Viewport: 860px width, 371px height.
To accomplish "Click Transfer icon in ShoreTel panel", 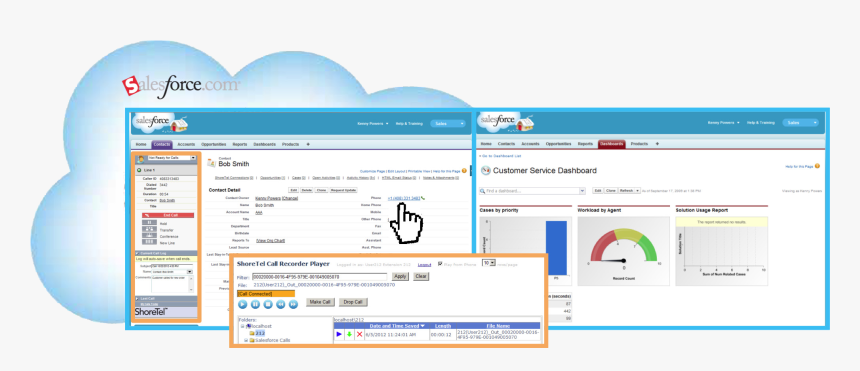I will pyautogui.click(x=150, y=229).
